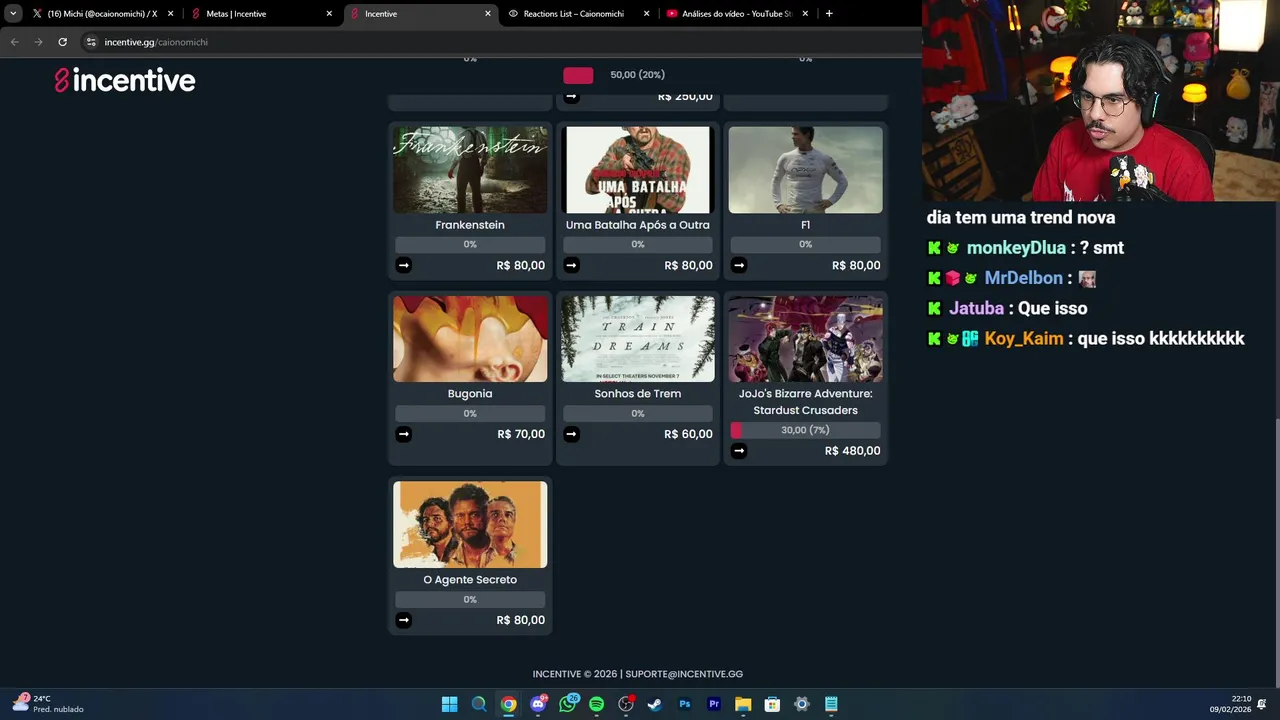Open WhatsApp from the taskbar
The width and height of the screenshot is (1280, 720).
(x=568, y=704)
